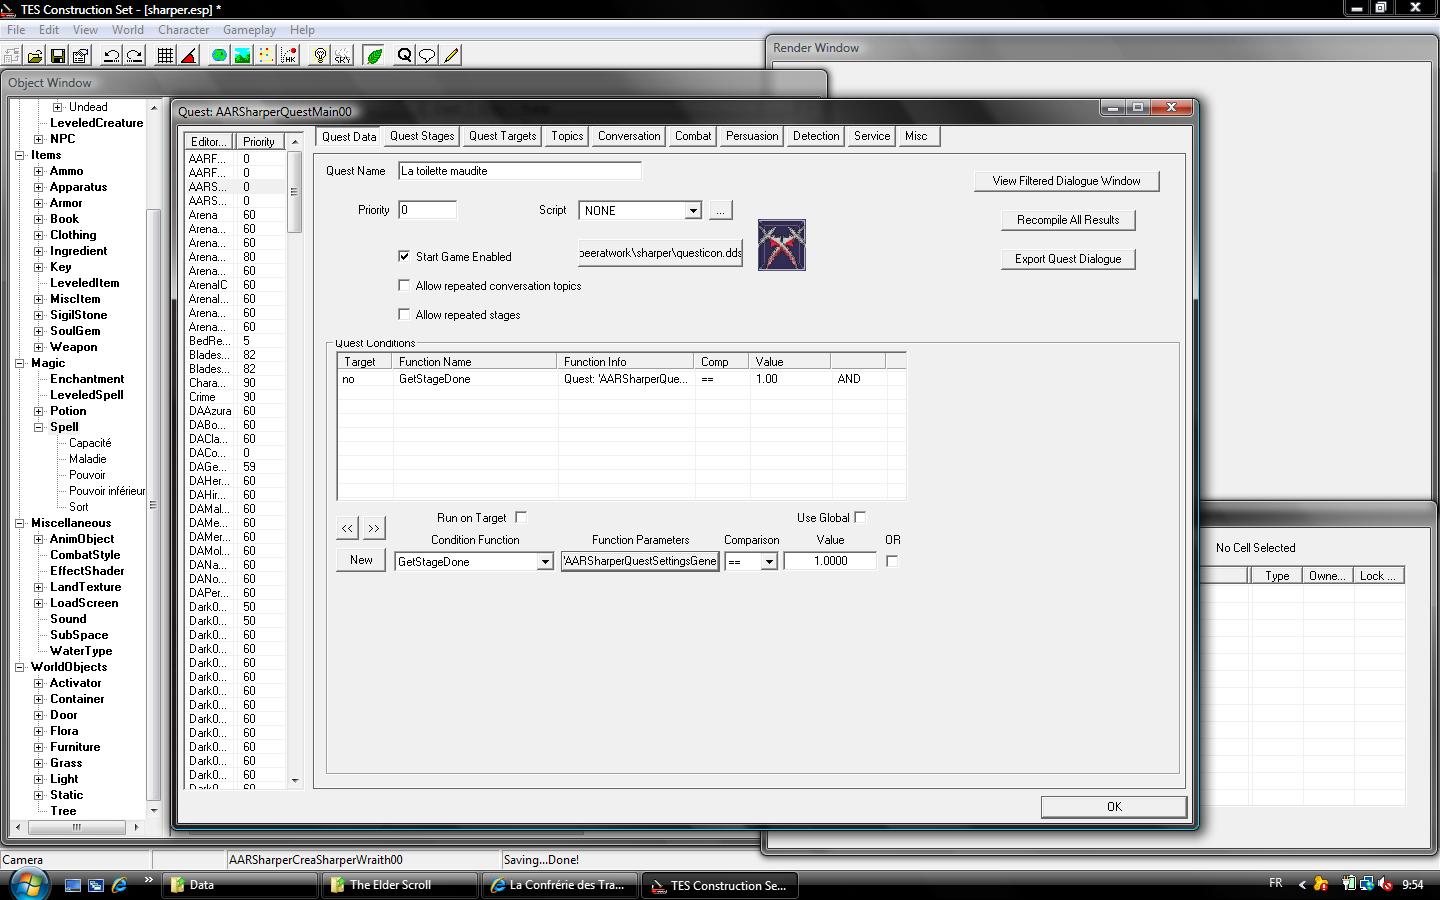The image size is (1440, 900).
Task: Enable Allow repeated conversation topics
Action: (404, 285)
